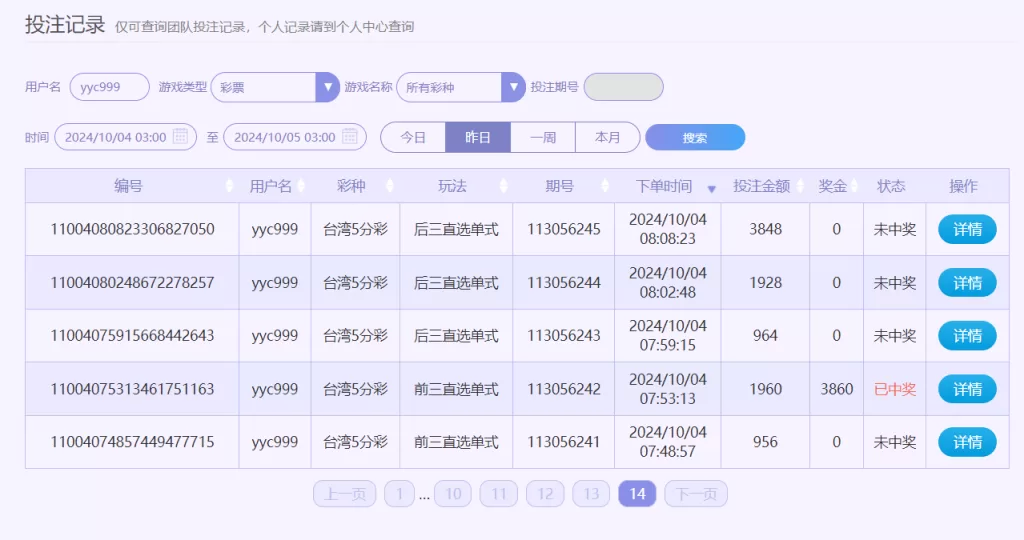Click bet amount 956

point(765,442)
